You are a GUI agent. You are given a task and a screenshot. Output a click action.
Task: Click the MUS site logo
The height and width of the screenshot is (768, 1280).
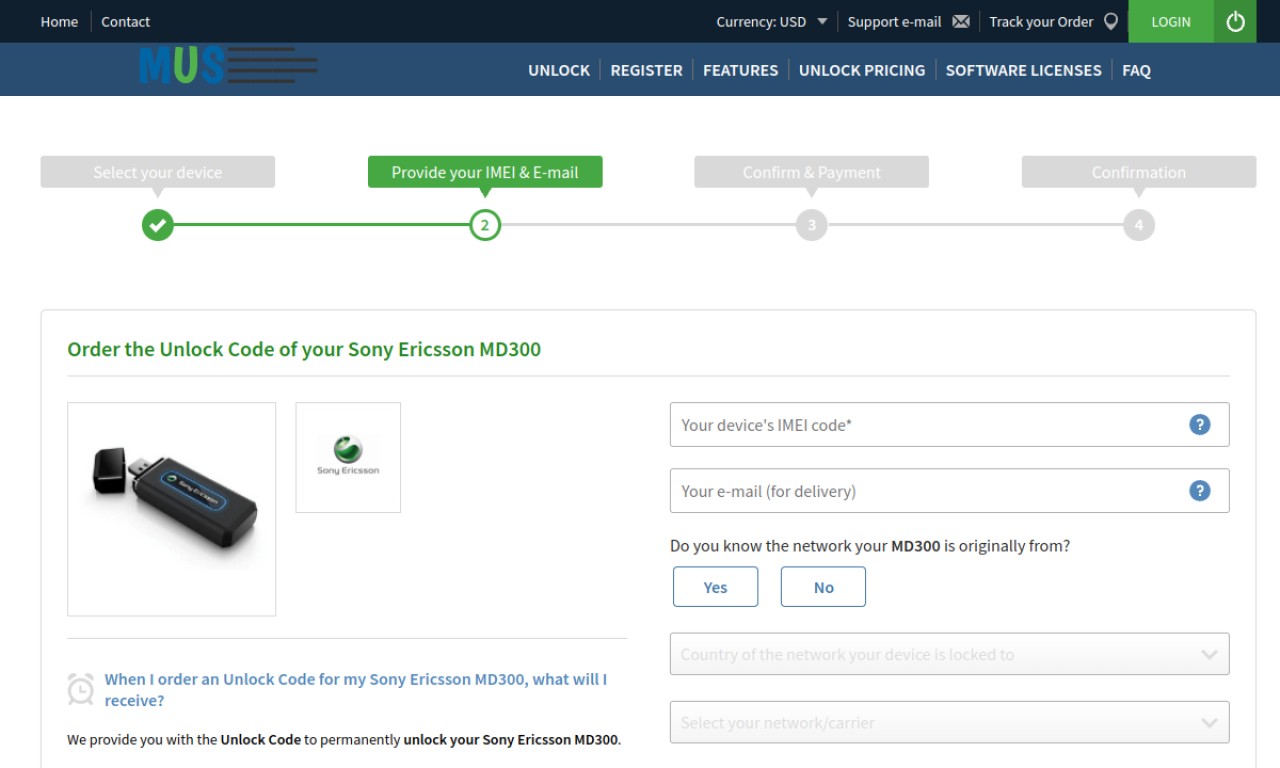click(x=228, y=66)
